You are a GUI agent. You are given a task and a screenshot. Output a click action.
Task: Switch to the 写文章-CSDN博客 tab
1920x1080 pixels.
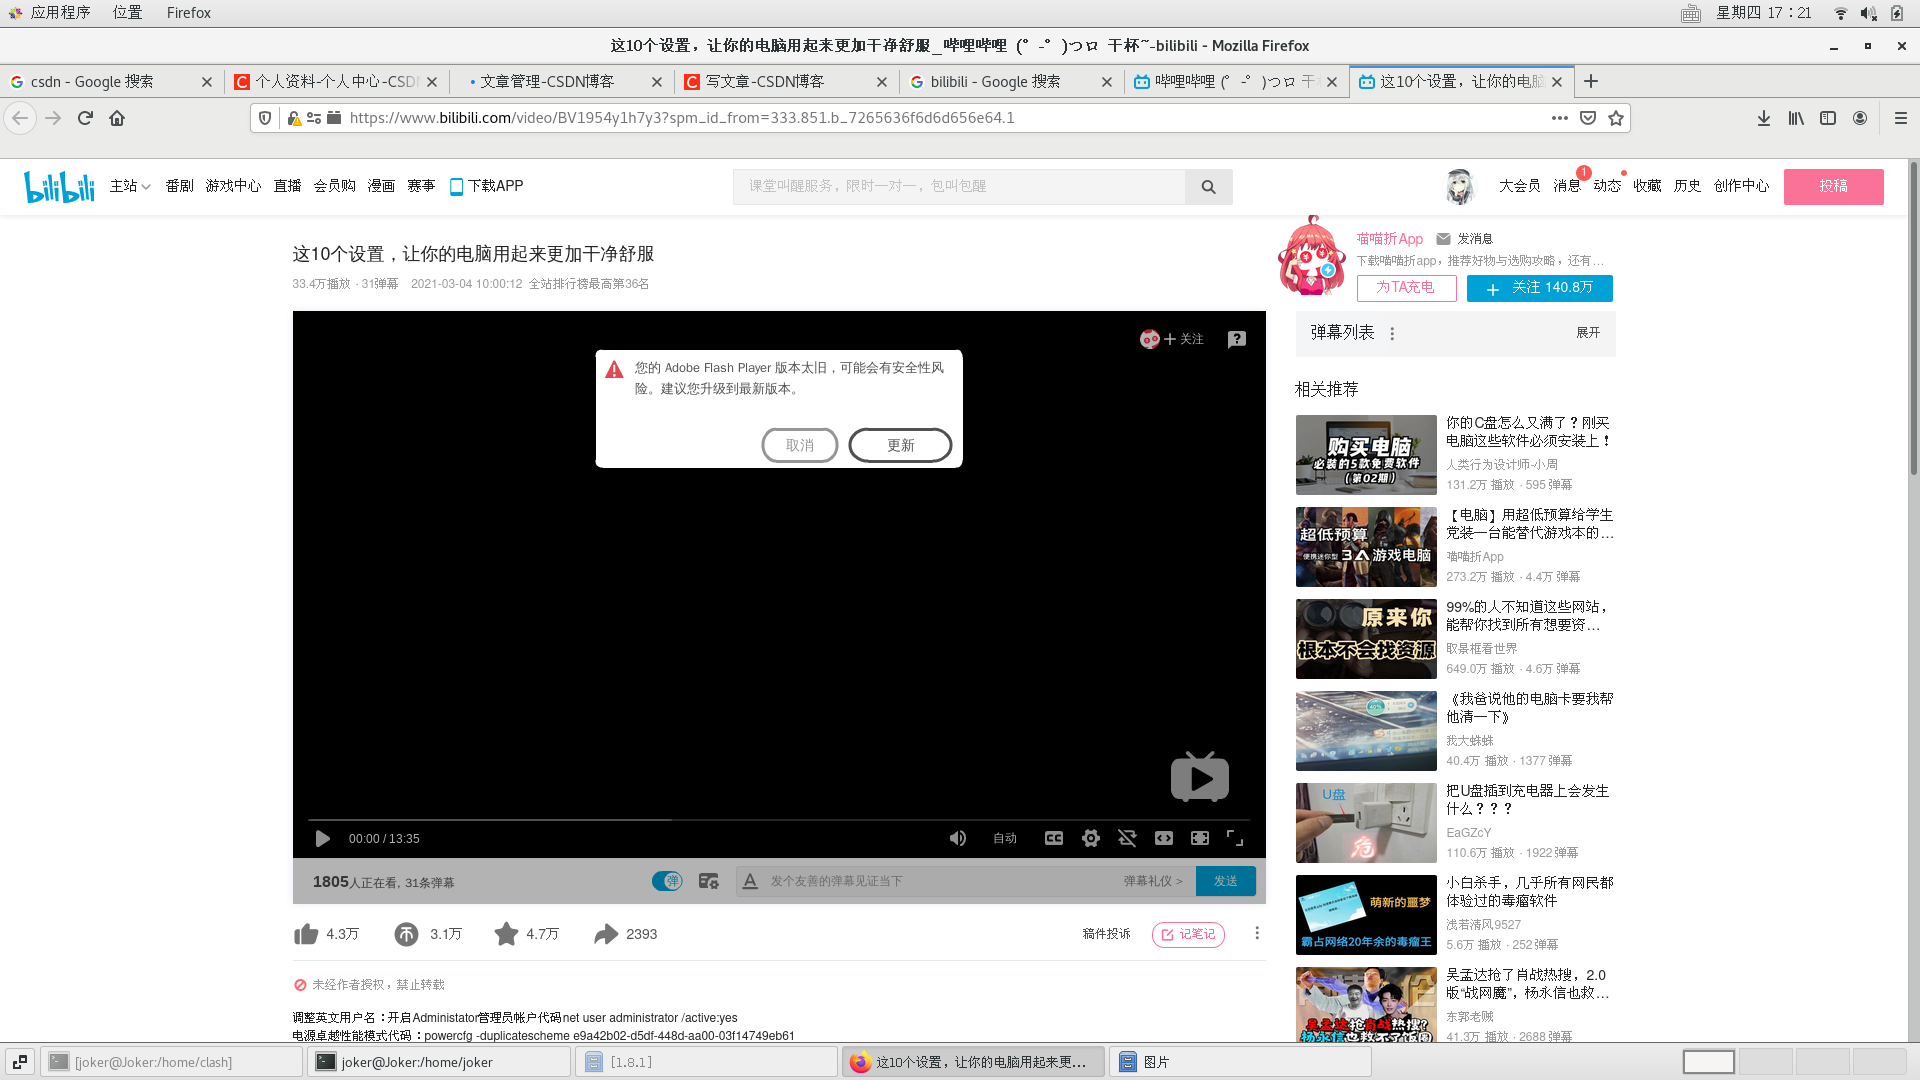click(x=786, y=81)
